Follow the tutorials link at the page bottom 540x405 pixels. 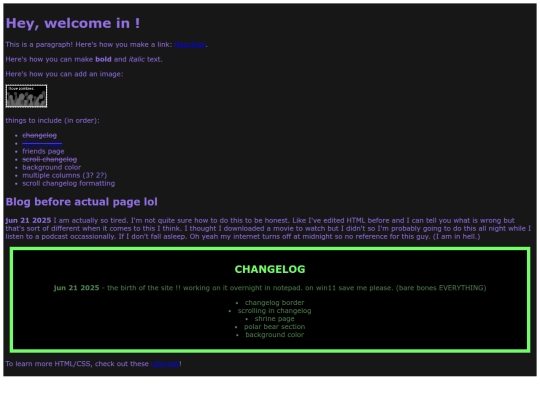click(x=165, y=364)
